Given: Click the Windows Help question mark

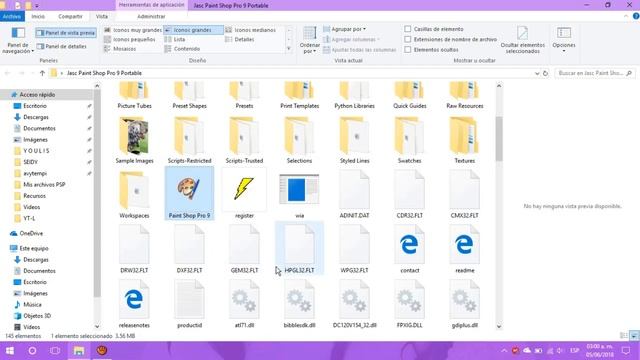Looking at the screenshot, I should pos(636,16).
